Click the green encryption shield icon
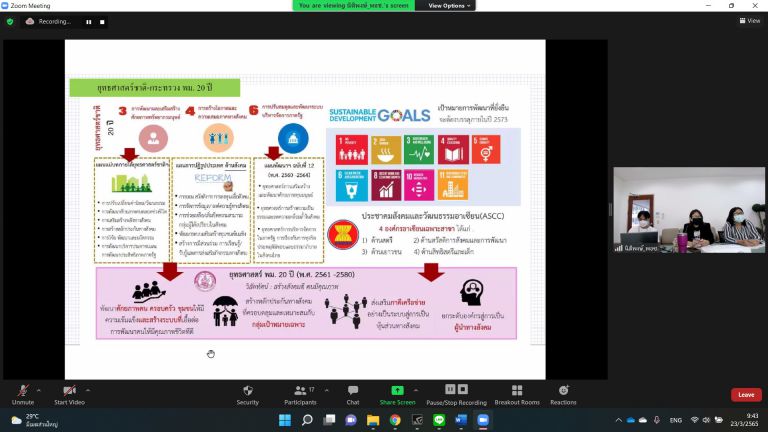This screenshot has height=432, width=768. pos(10,21)
